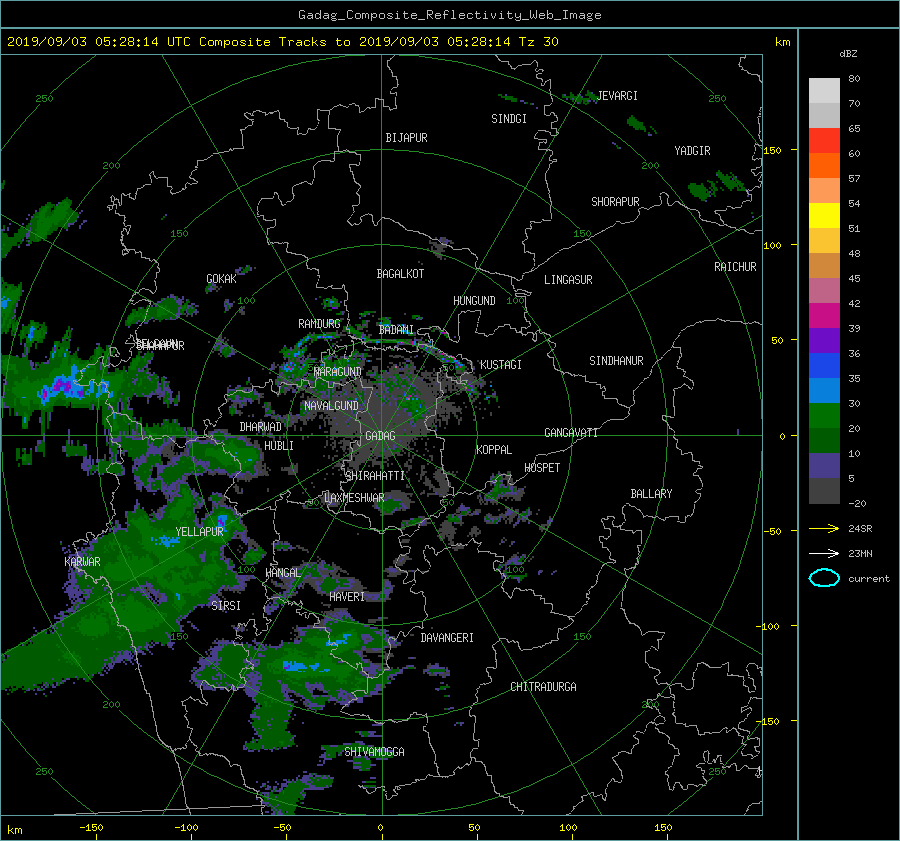
Task: Click the '80' value at top of dBZ scale
Action: pyautogui.click(x=854, y=79)
